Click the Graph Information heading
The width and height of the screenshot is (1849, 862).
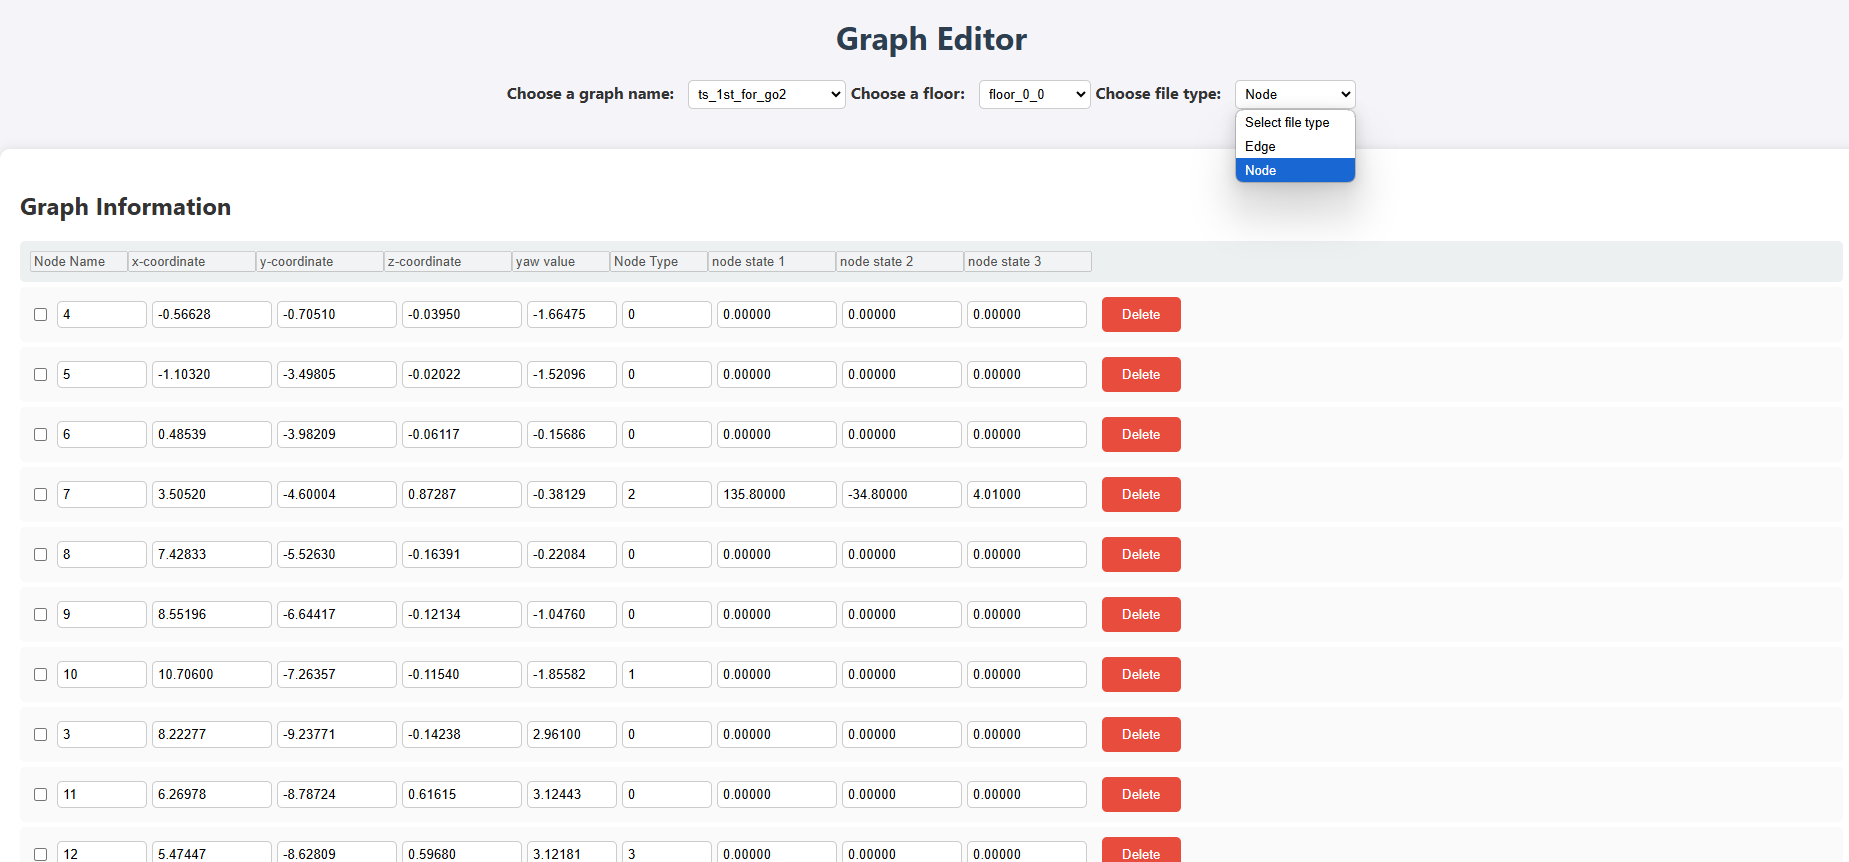(x=126, y=207)
